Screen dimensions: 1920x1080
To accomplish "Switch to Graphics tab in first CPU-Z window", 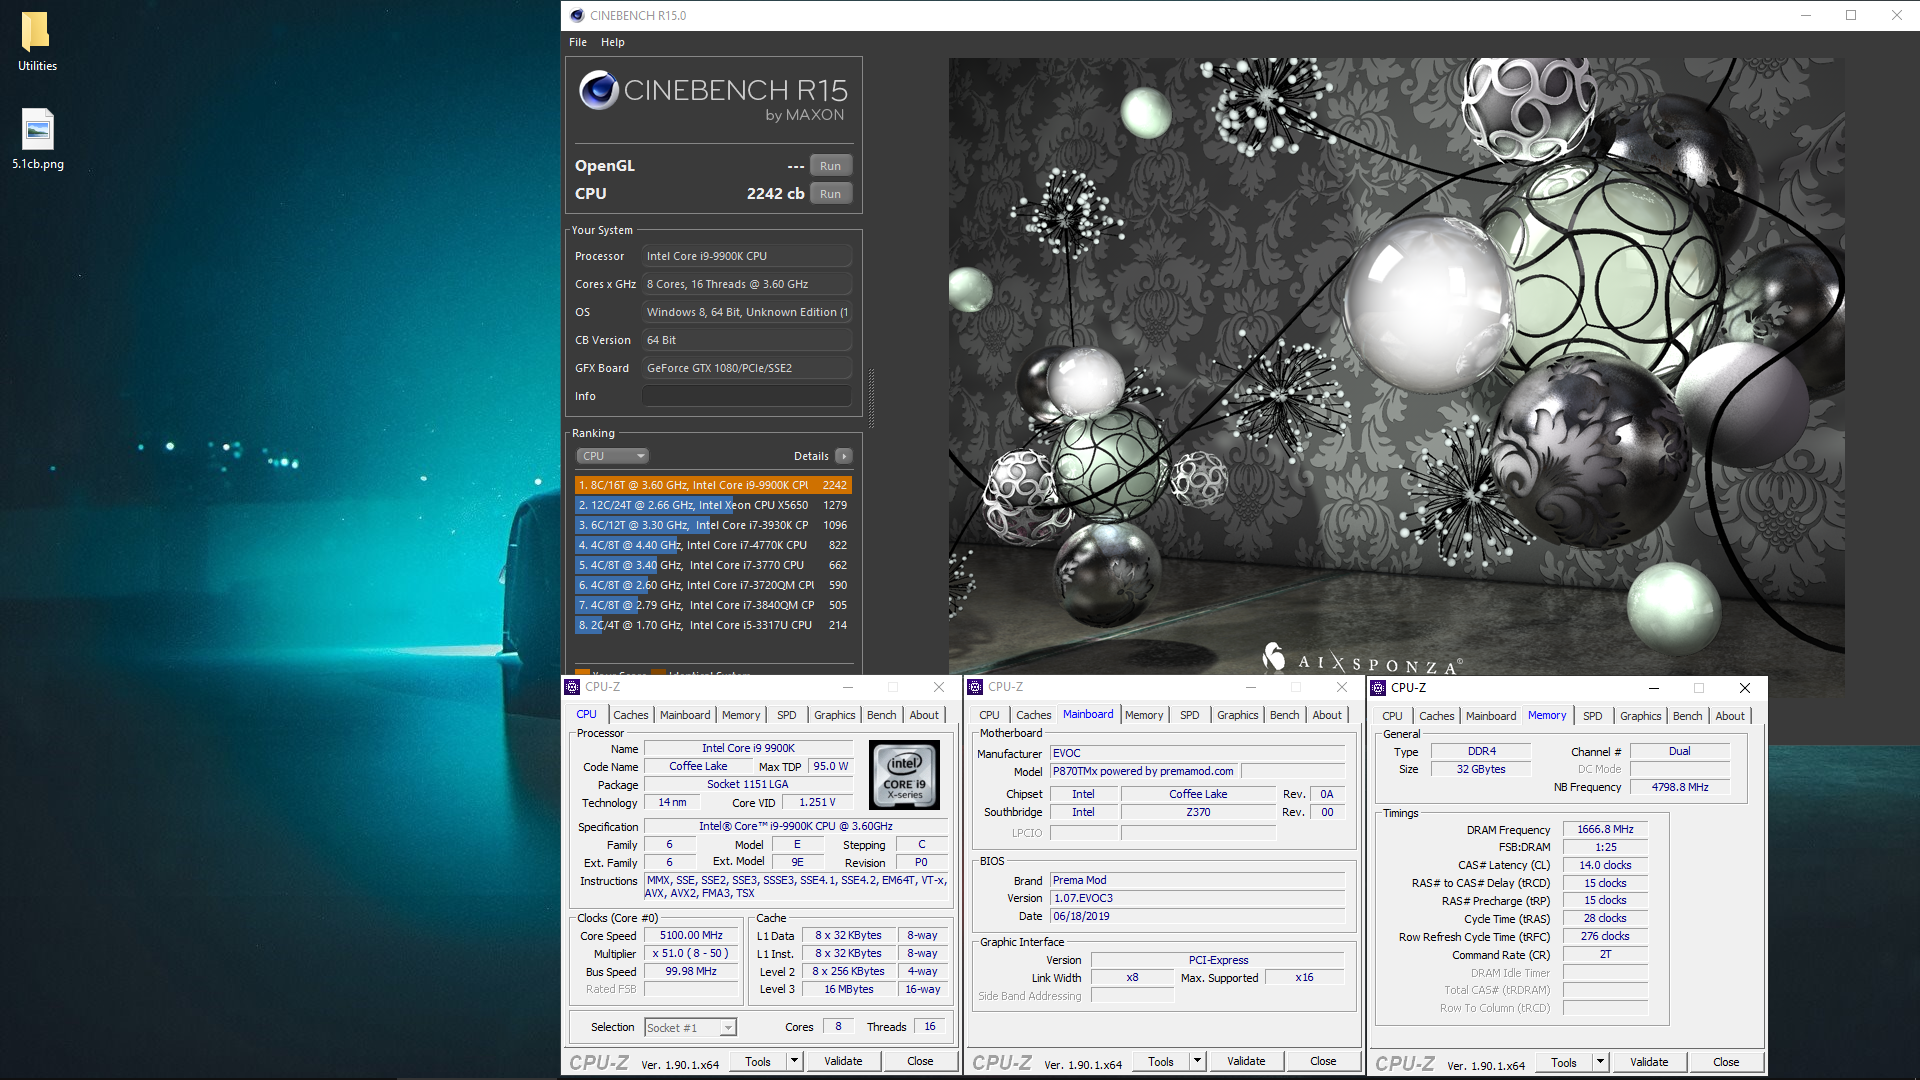I will pos(834,715).
